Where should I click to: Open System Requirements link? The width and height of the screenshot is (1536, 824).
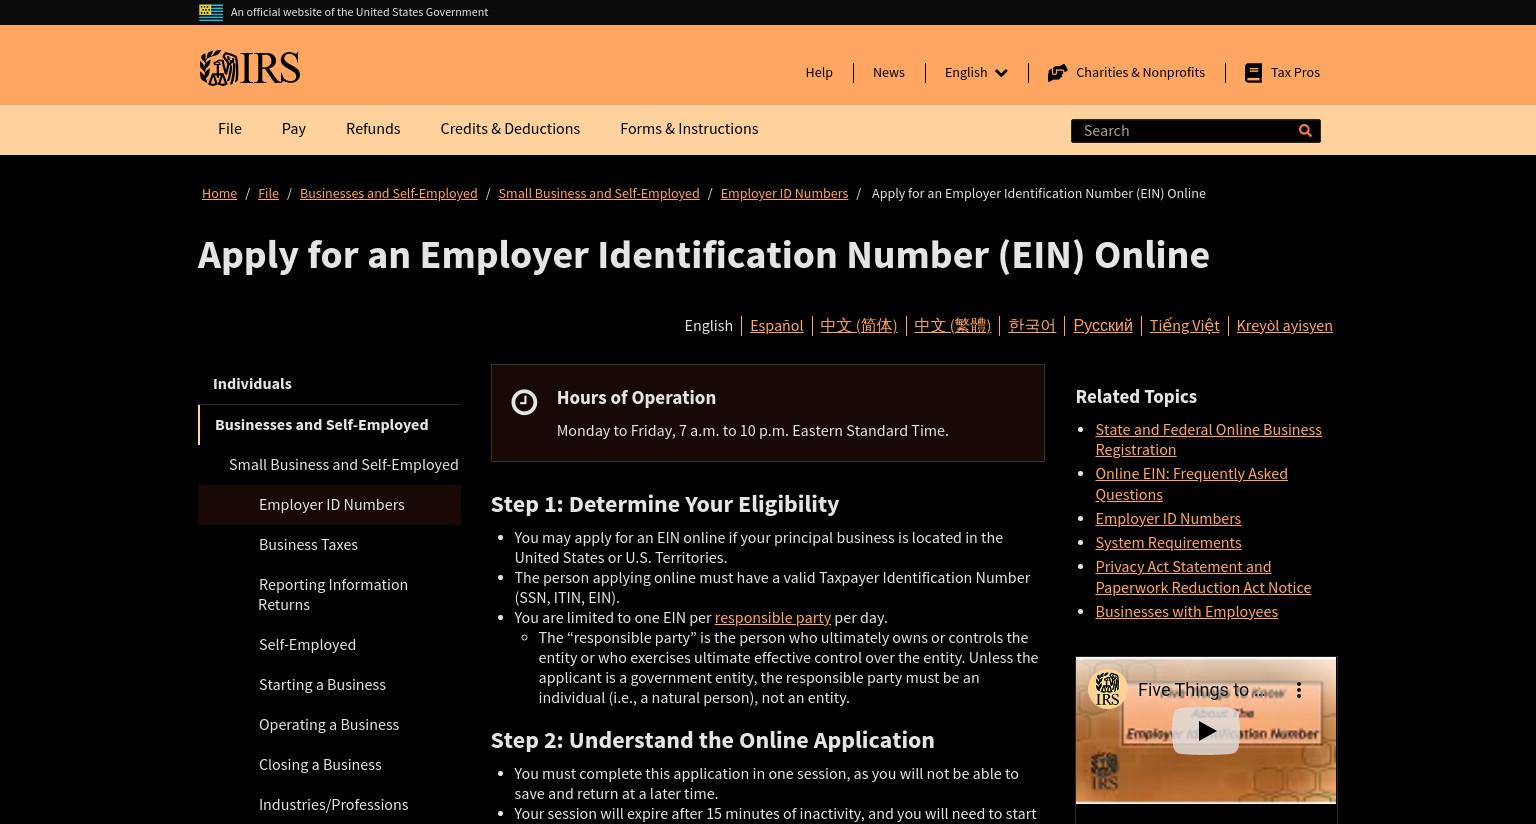1168,542
